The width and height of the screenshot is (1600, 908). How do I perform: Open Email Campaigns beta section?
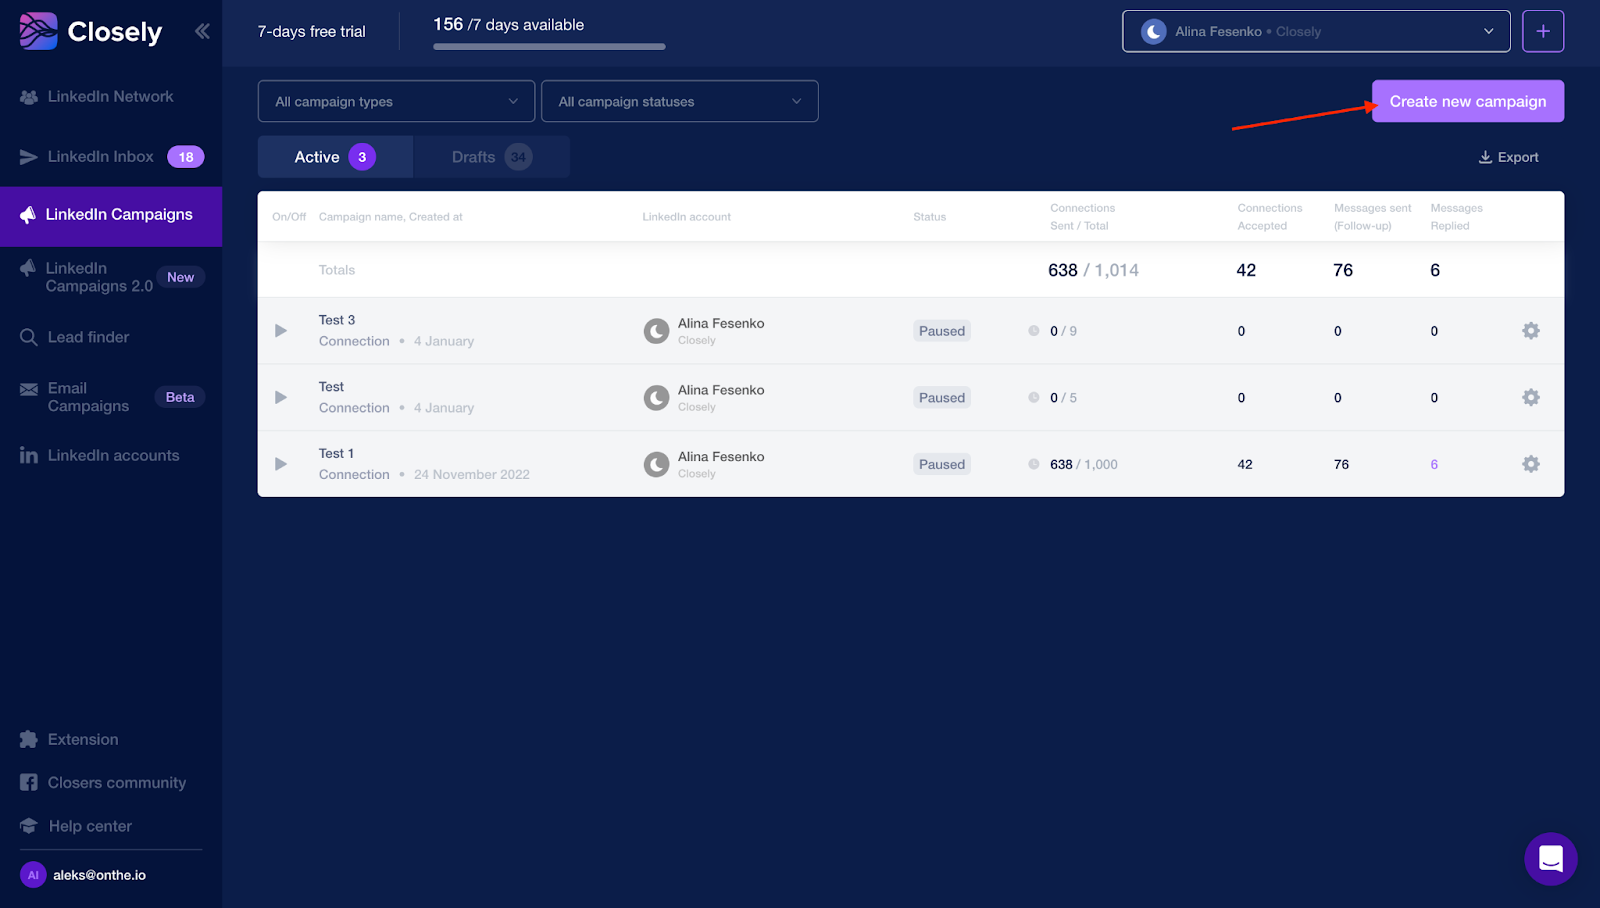click(x=111, y=397)
